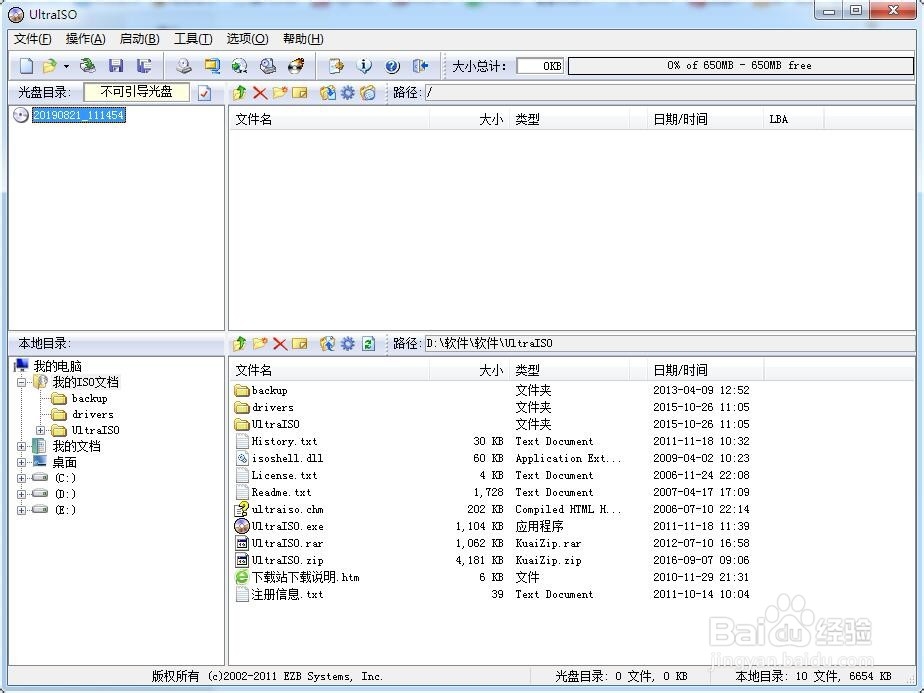This screenshot has height=693, width=924.
Task: Select ultraiso.chm in the local file list
Action: (x=288, y=509)
